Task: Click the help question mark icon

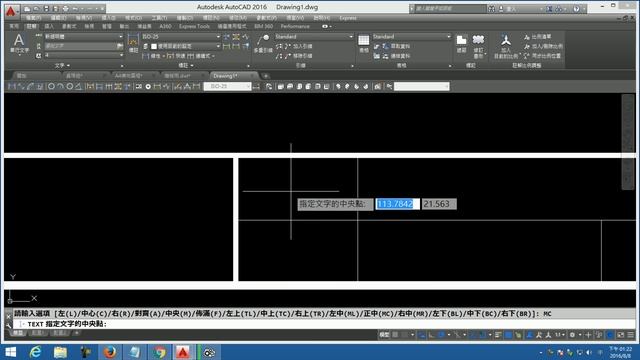Action: click(576, 9)
